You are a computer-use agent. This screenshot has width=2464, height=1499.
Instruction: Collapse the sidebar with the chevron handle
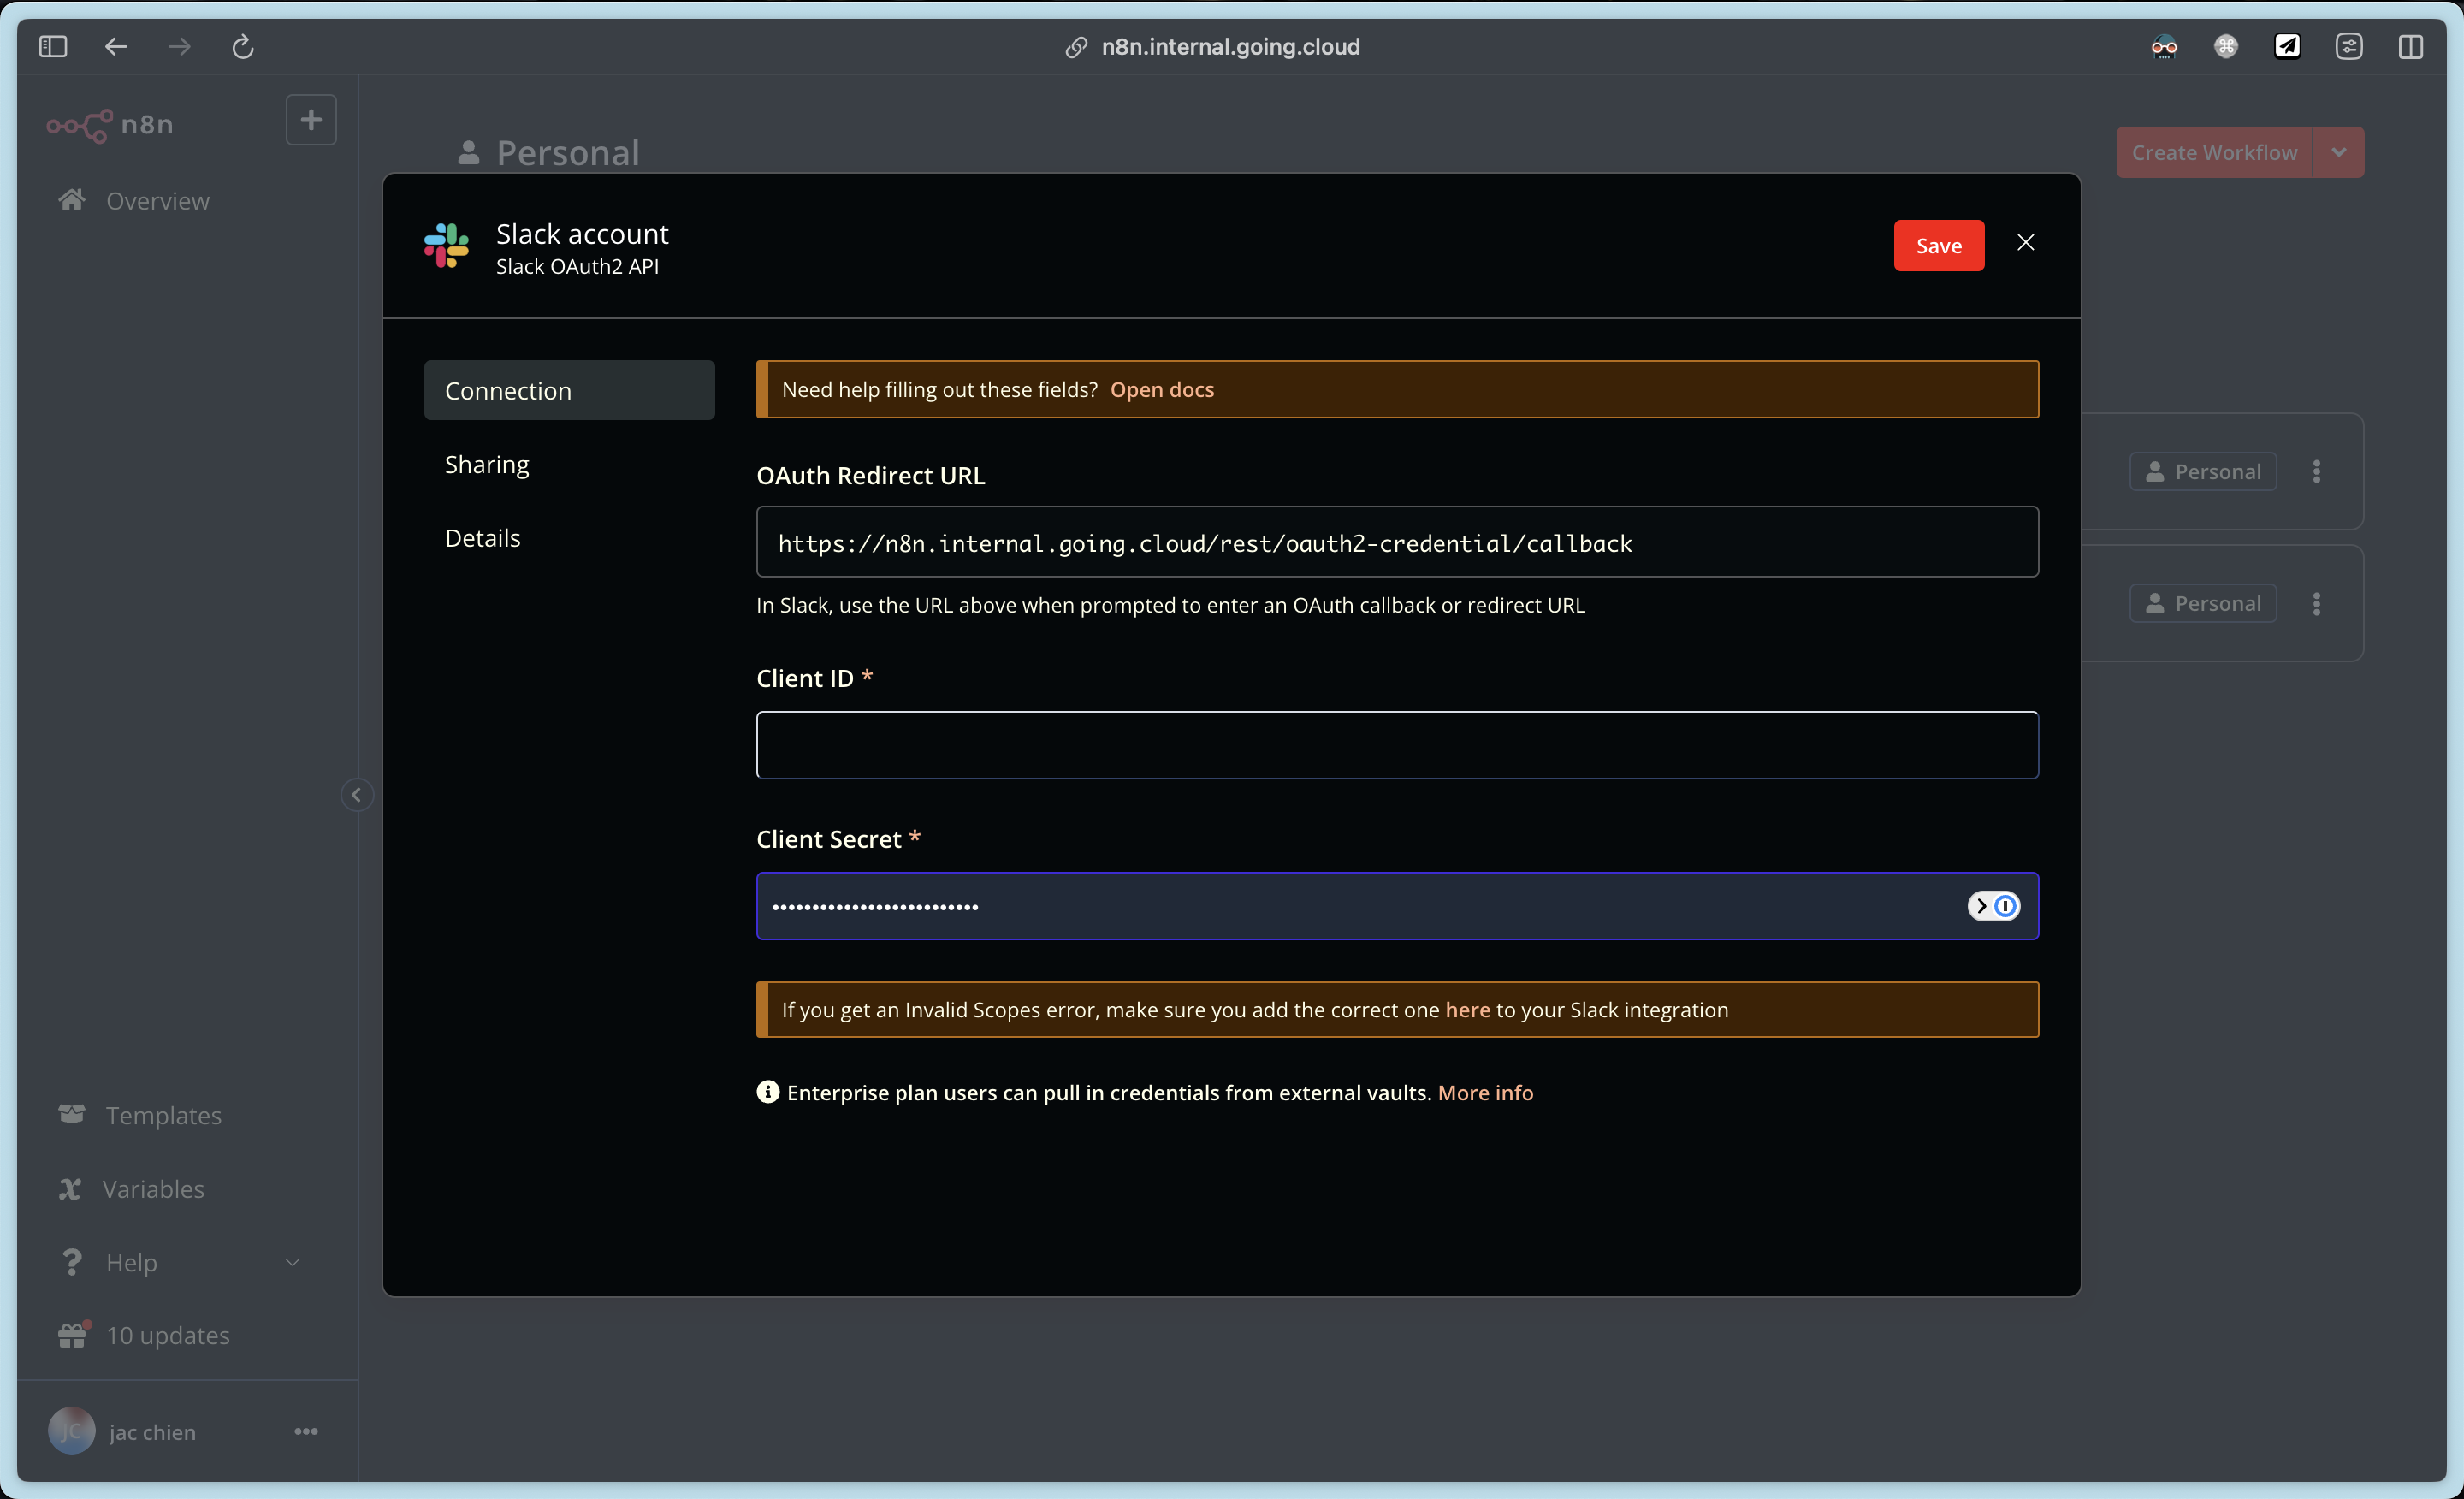357,795
